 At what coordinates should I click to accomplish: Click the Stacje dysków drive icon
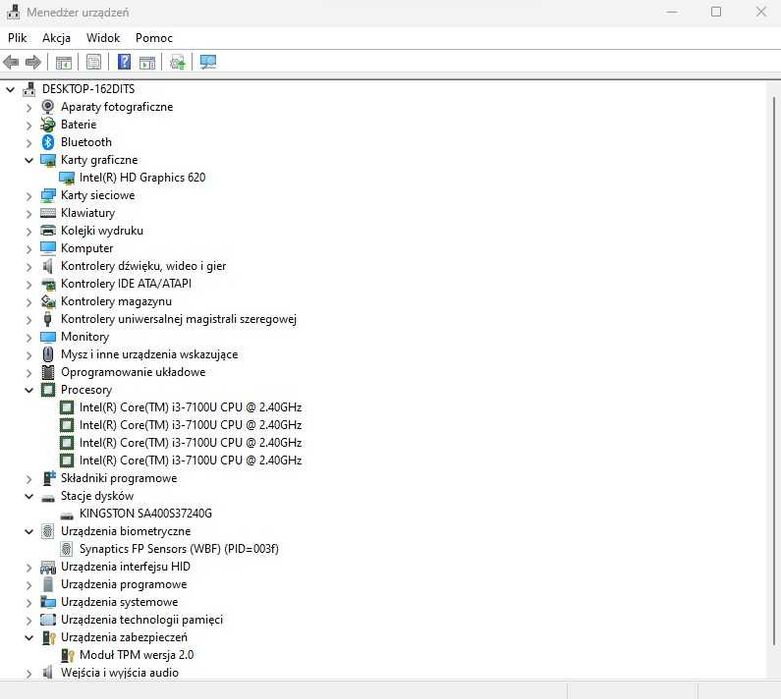(x=48, y=497)
